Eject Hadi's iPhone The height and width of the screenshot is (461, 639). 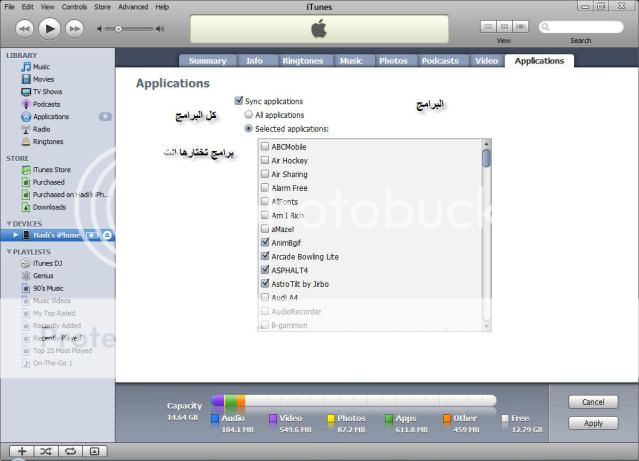(107, 235)
